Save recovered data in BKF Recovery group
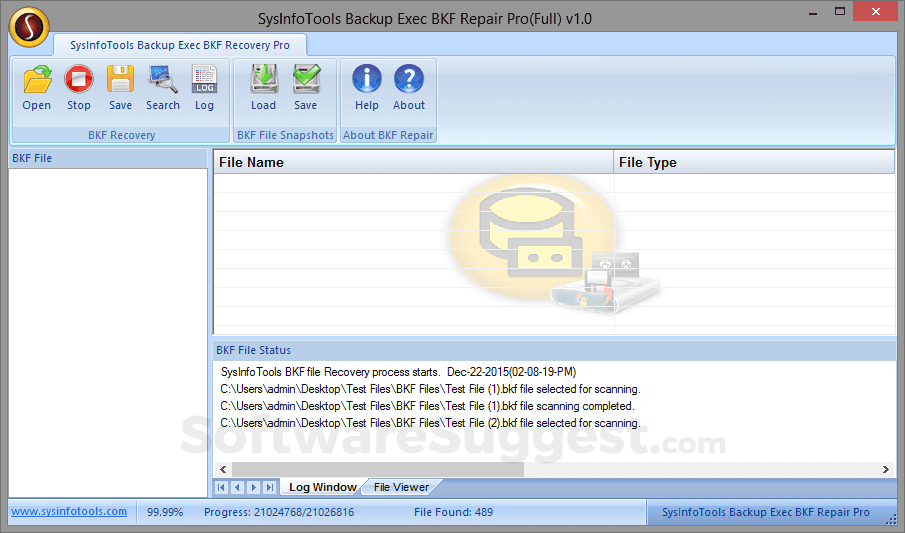The image size is (905, 533). coord(120,88)
